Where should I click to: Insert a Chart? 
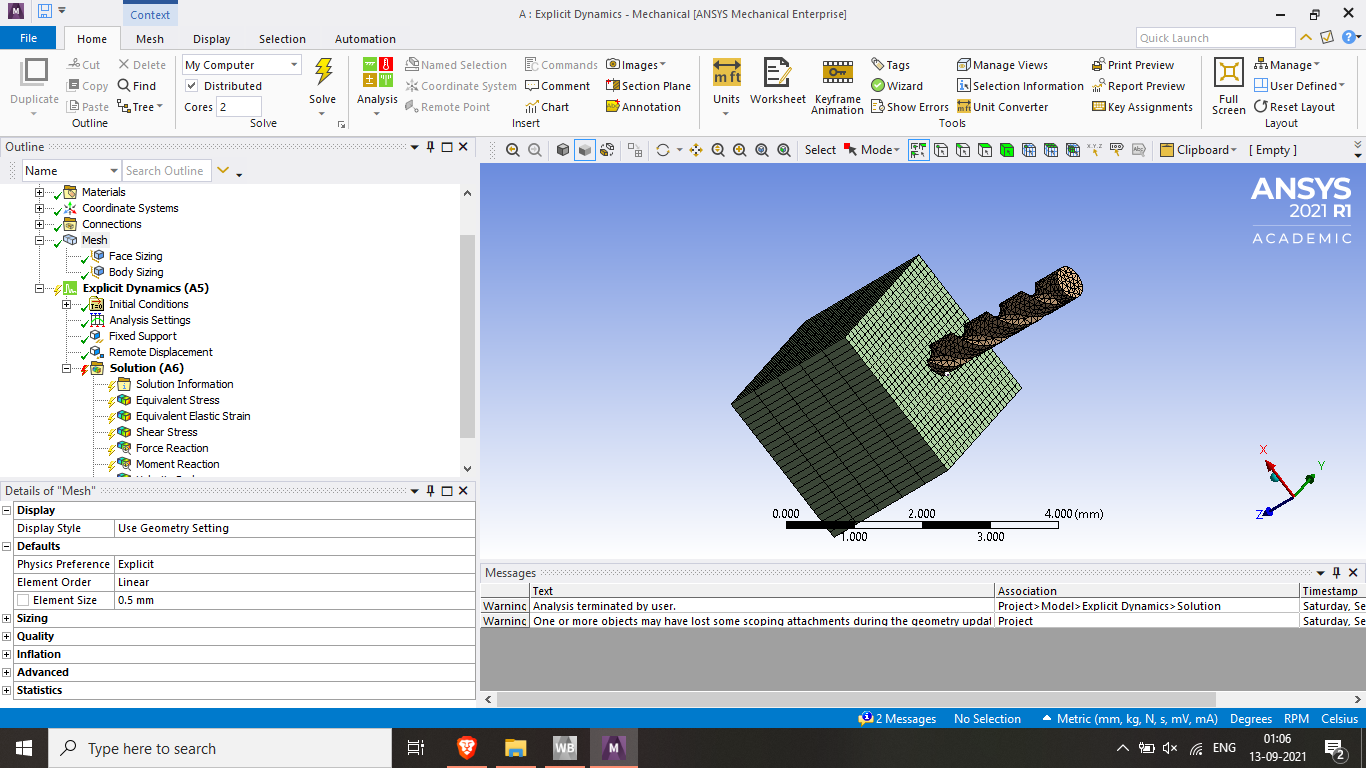(x=547, y=107)
